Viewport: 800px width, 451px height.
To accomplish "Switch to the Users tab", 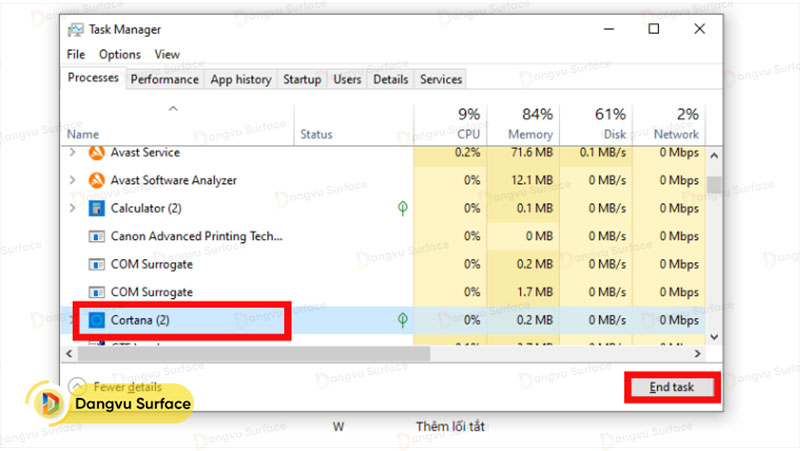I will pyautogui.click(x=347, y=80).
